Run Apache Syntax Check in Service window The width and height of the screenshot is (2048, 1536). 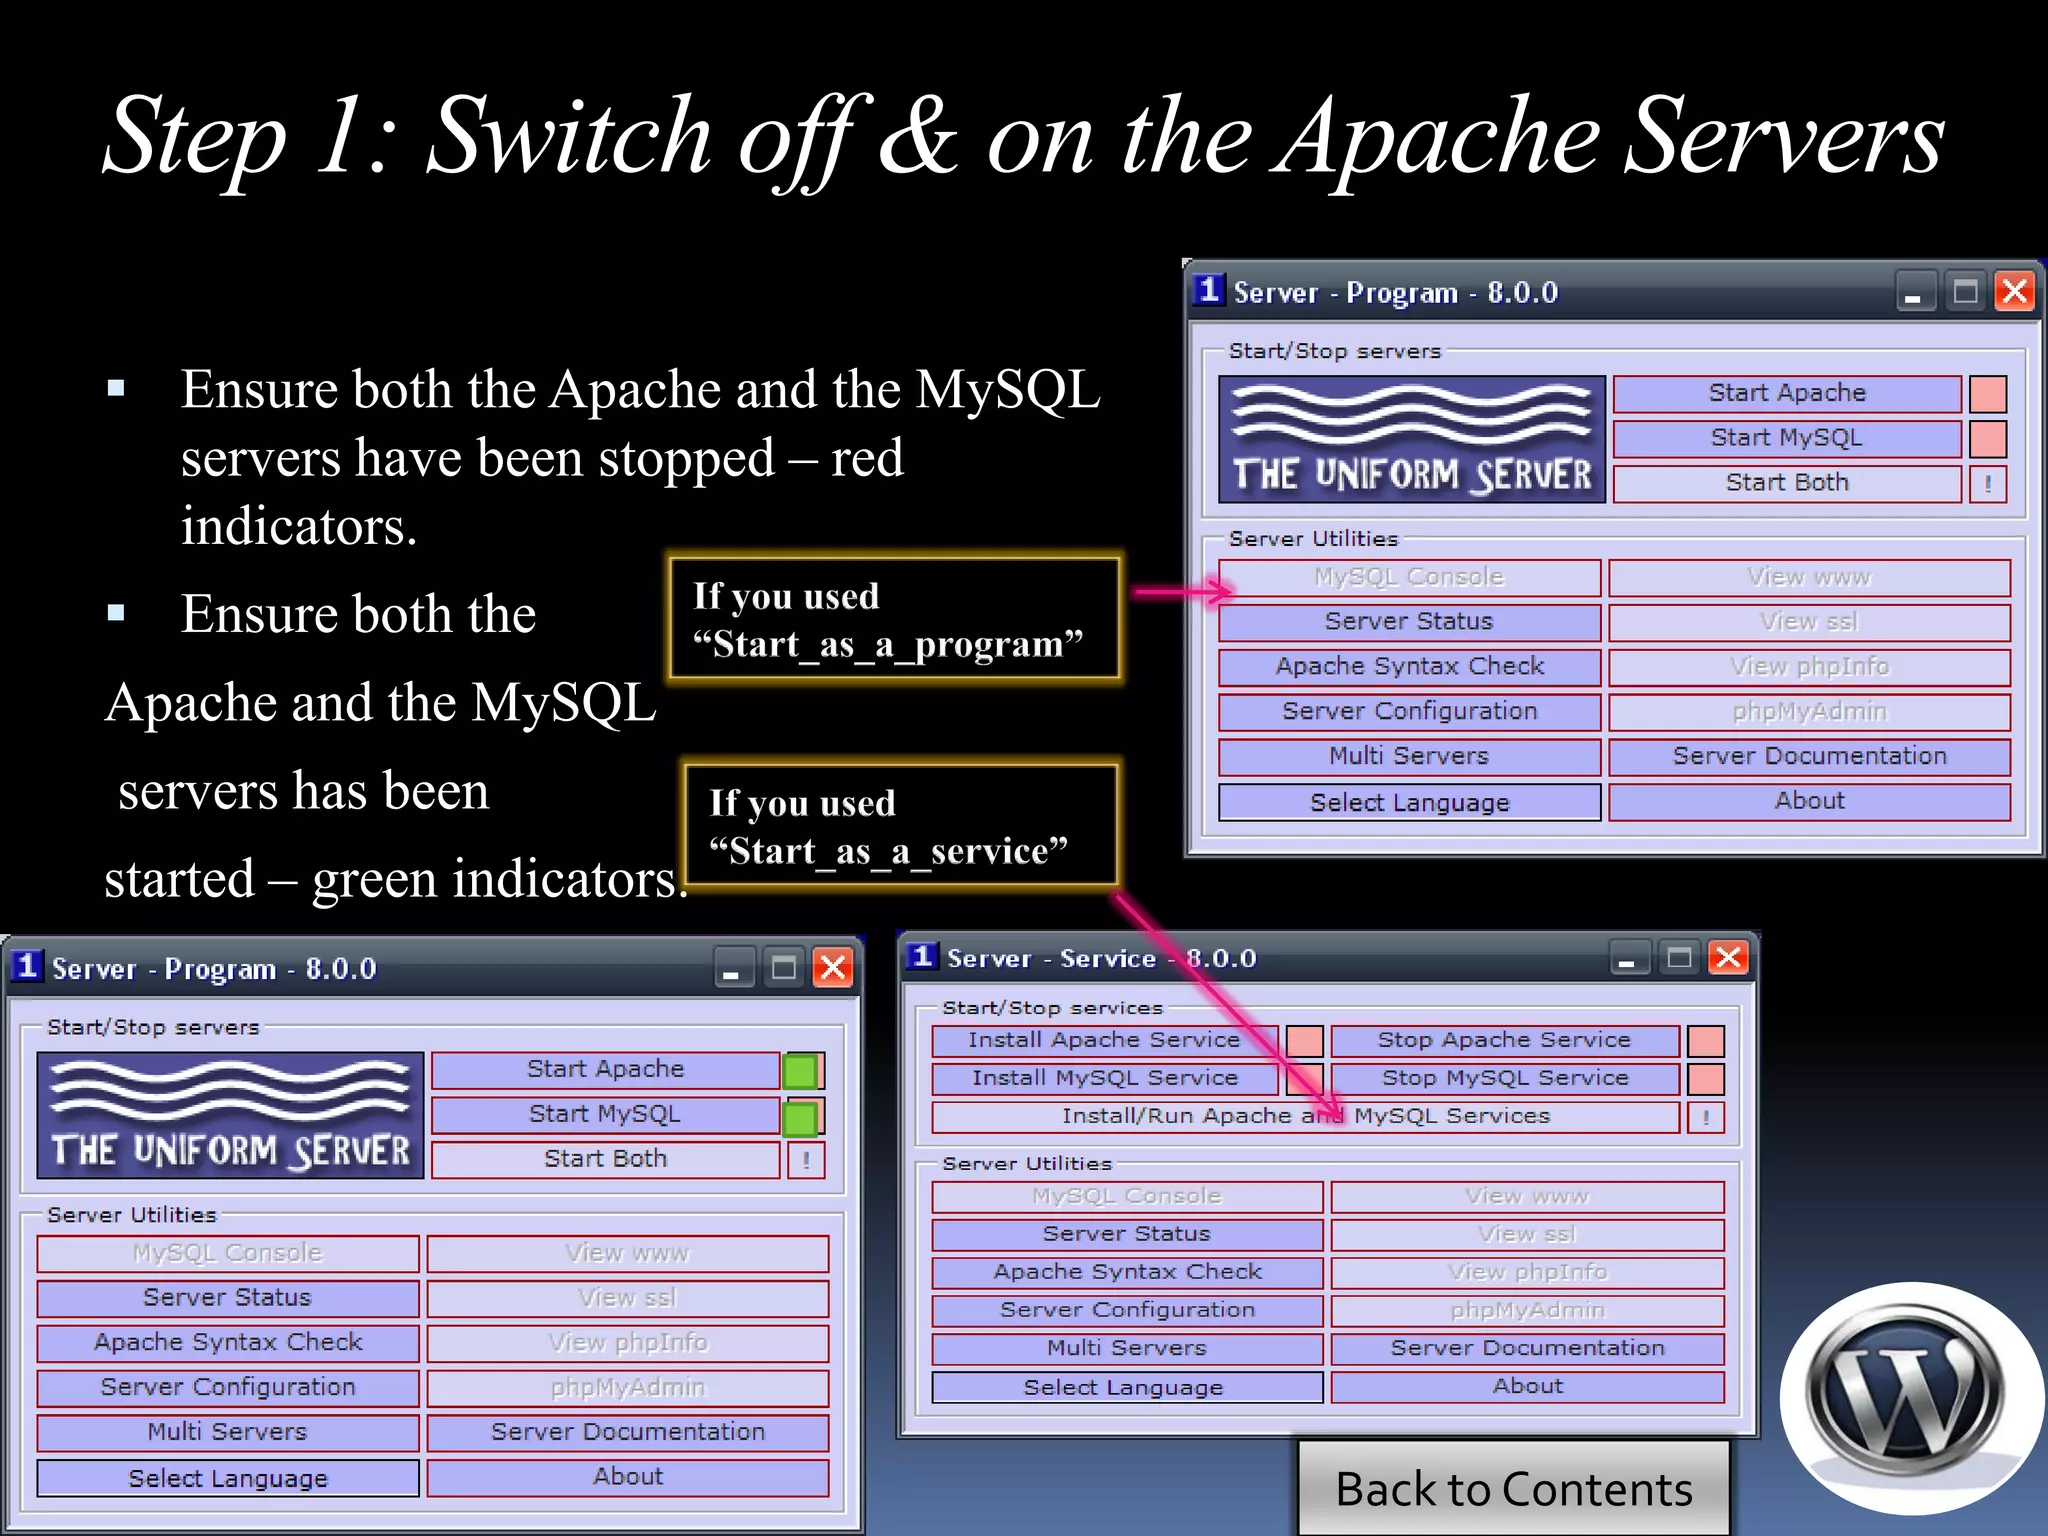[1127, 1273]
